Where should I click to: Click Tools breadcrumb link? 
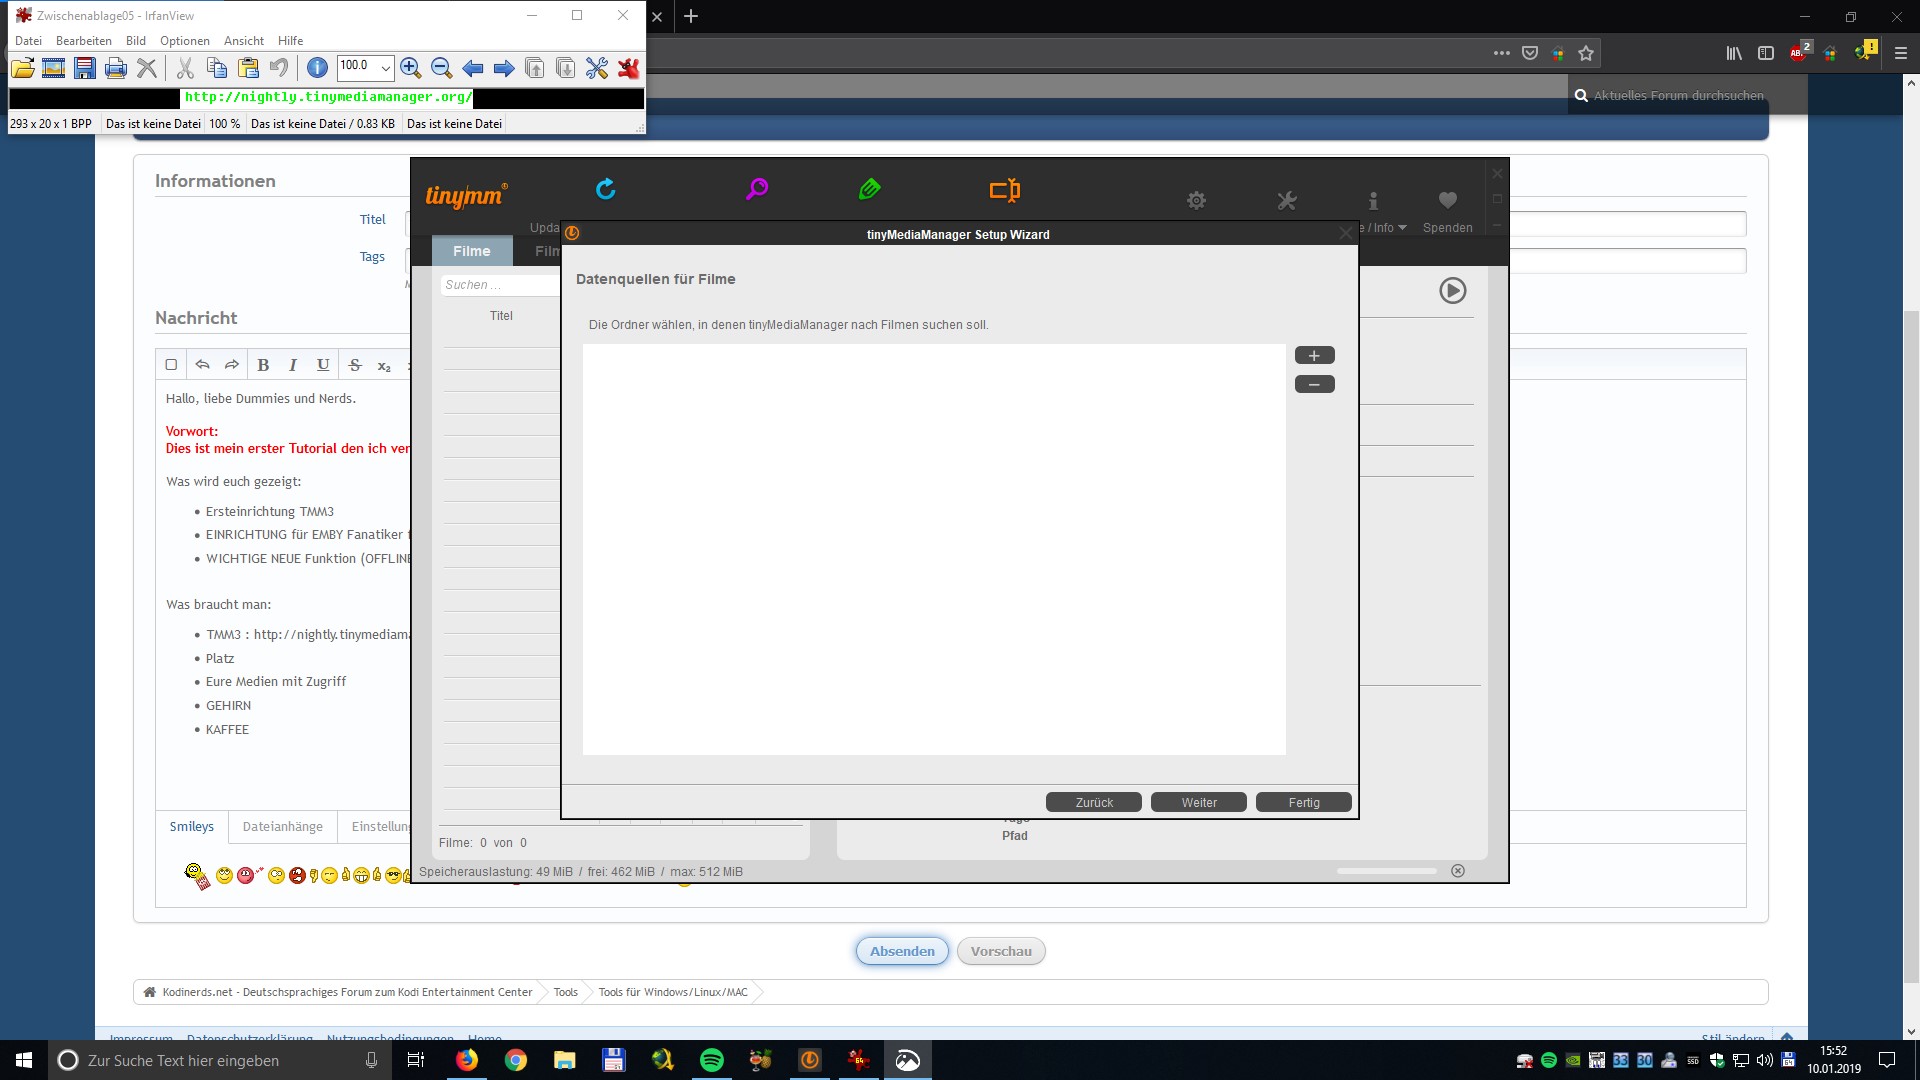pyautogui.click(x=566, y=992)
